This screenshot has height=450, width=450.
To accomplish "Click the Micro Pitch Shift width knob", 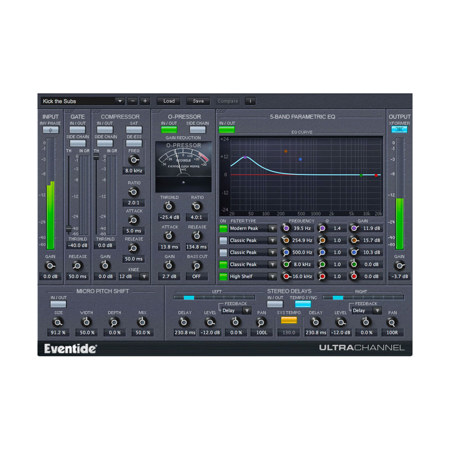I will coord(86,322).
